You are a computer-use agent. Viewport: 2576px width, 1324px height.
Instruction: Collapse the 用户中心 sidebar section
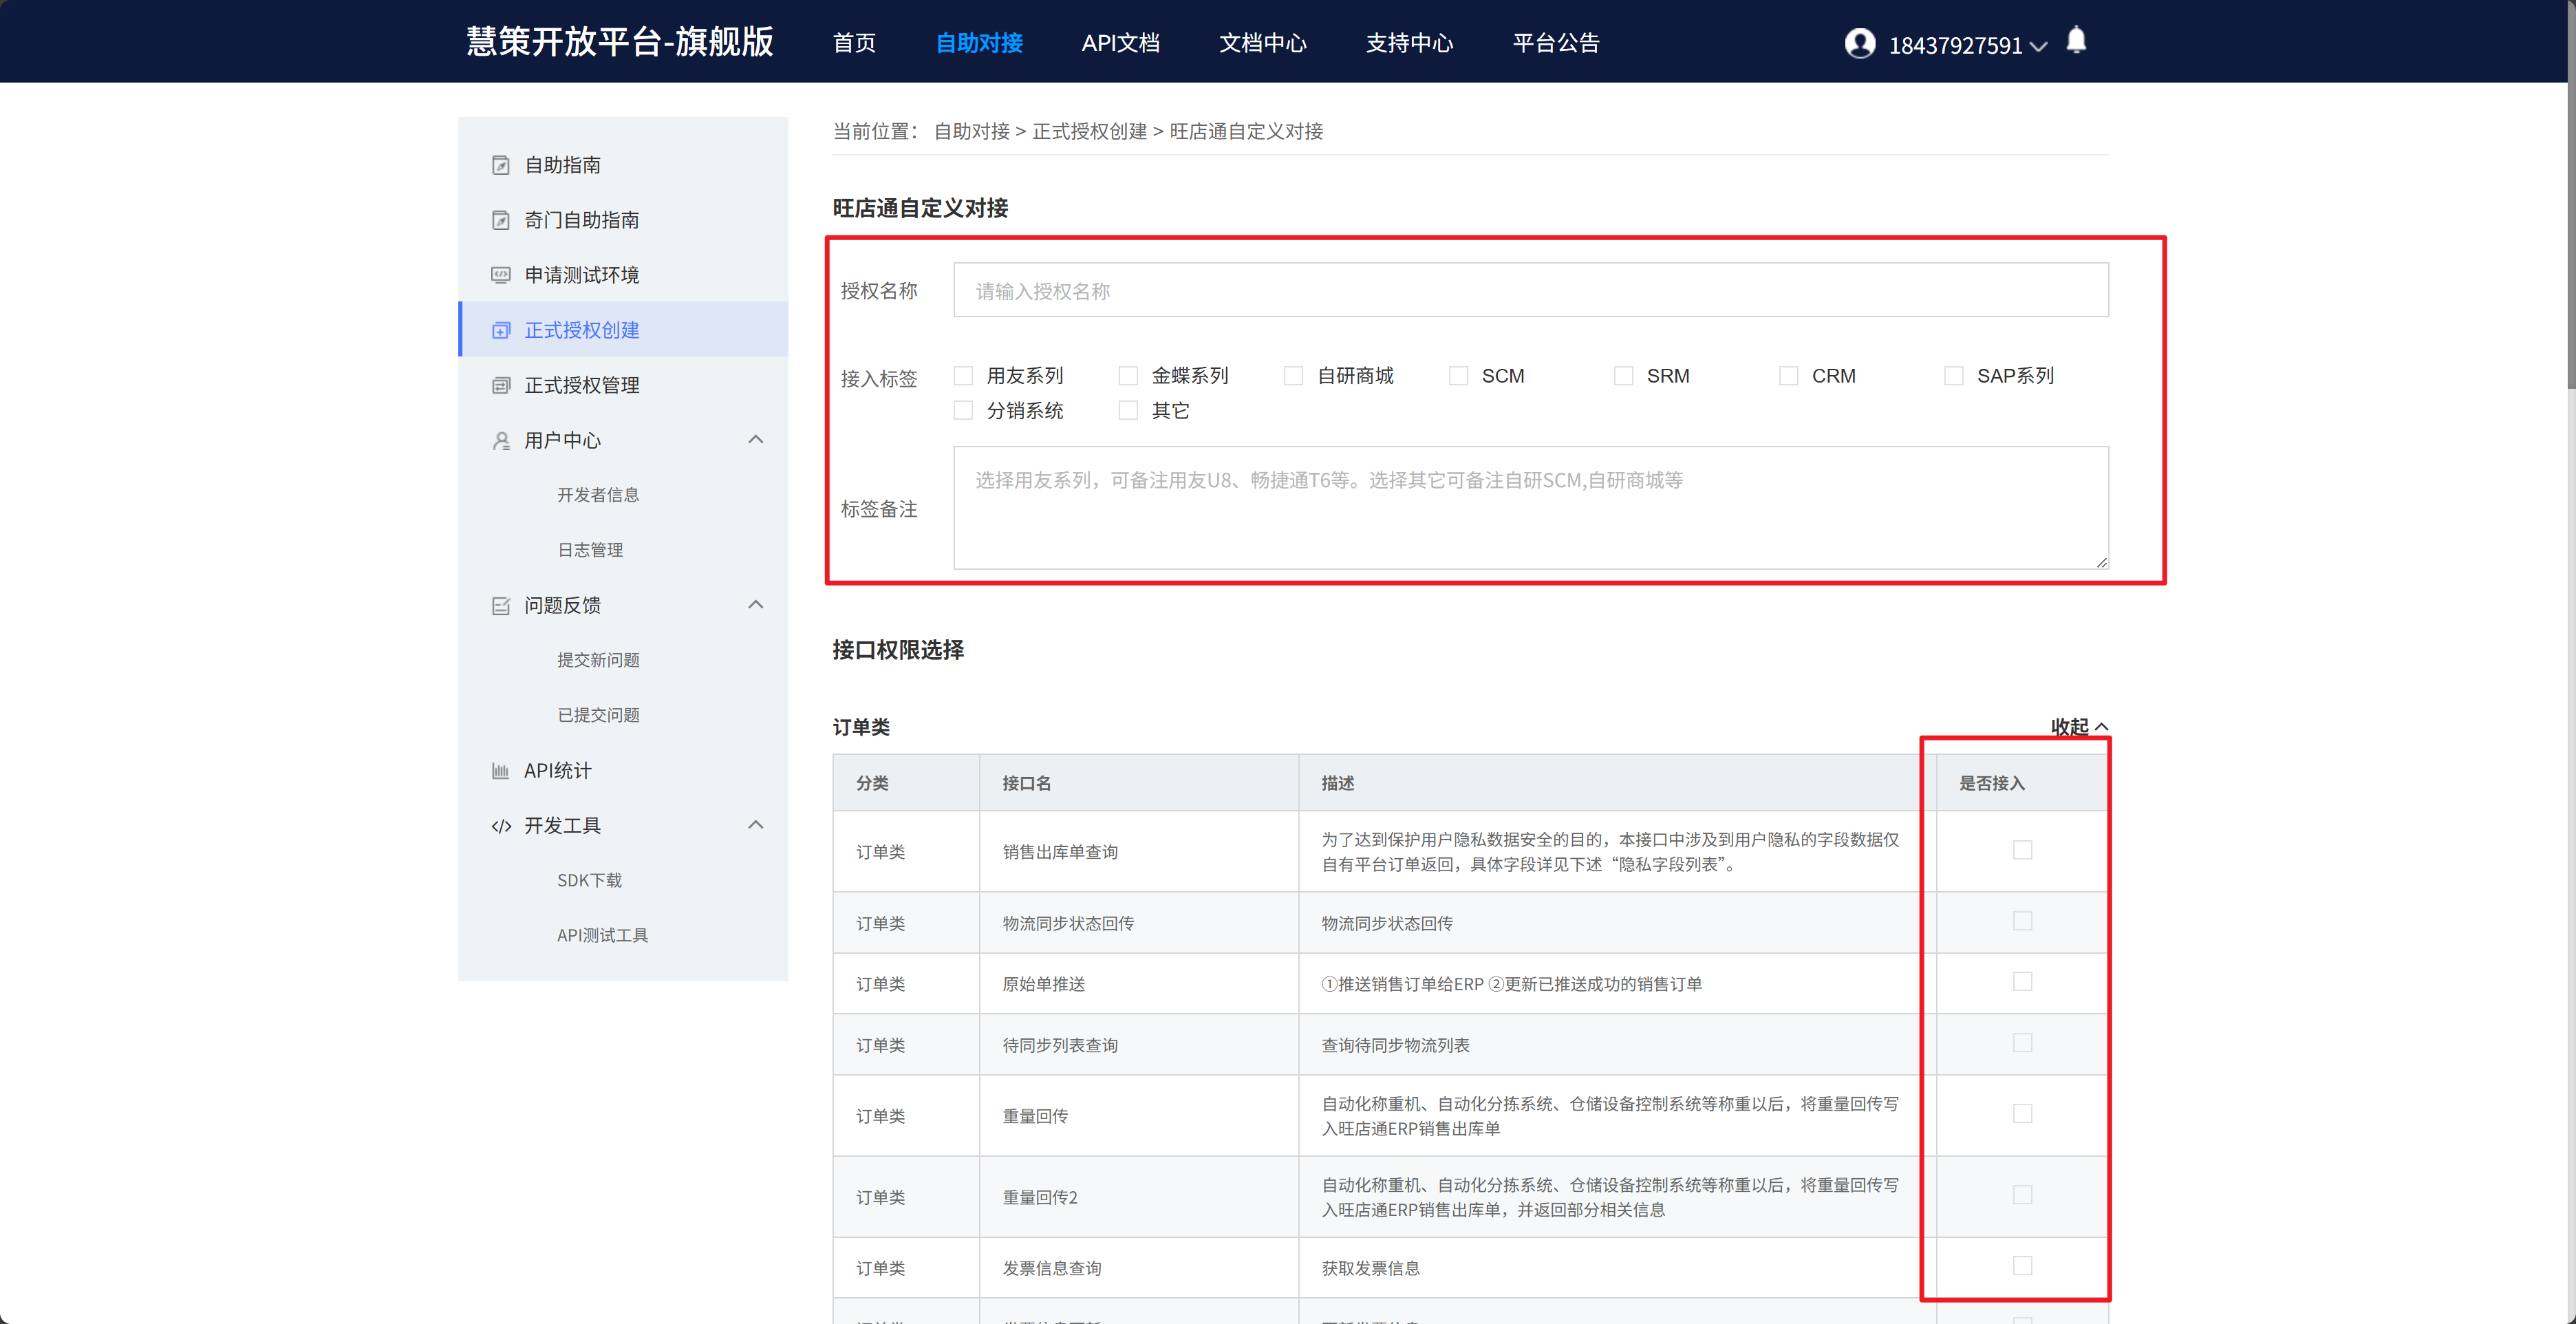click(756, 440)
